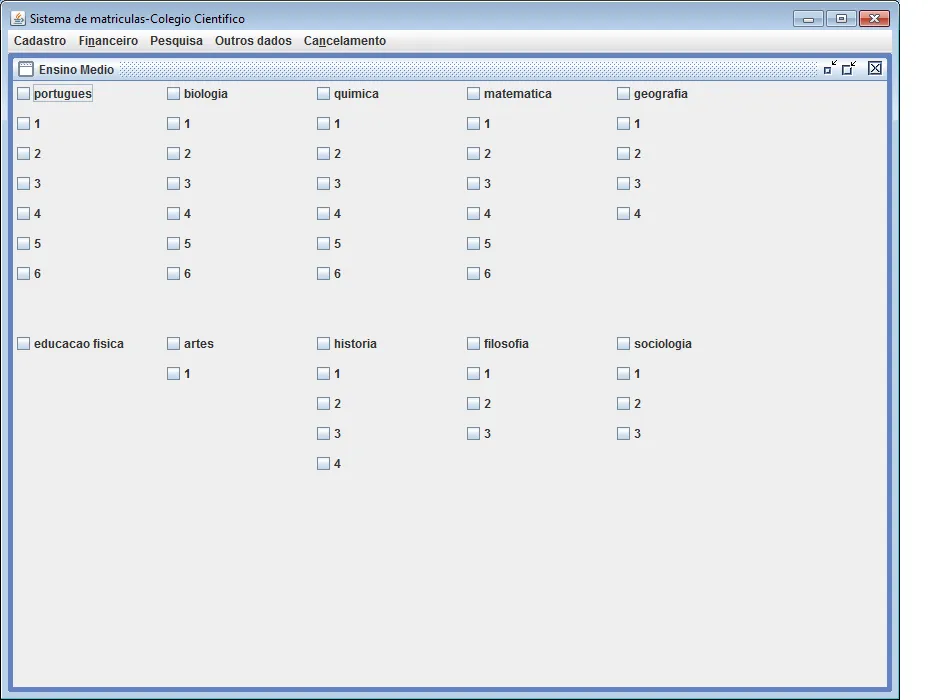Close the Ensino Medio internal frame
This screenshot has height=700, width=938.
coord(875,68)
